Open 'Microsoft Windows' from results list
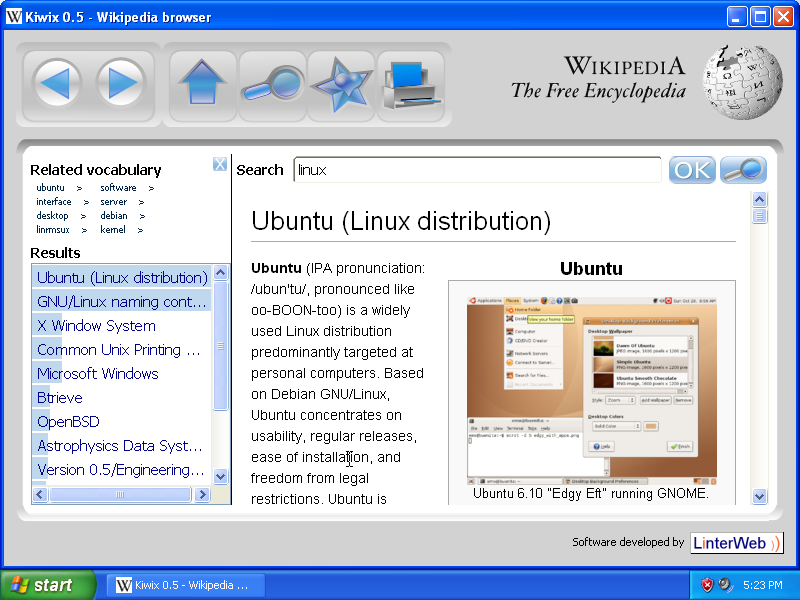 [x=97, y=374]
